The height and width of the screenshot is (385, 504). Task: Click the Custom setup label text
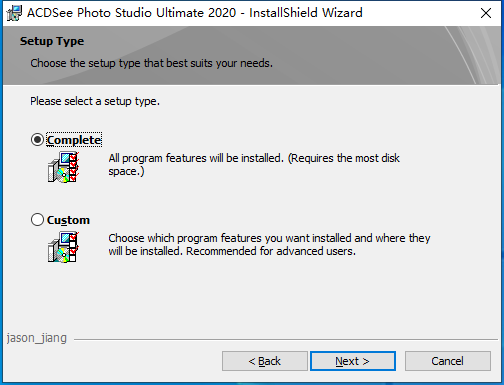(68, 220)
